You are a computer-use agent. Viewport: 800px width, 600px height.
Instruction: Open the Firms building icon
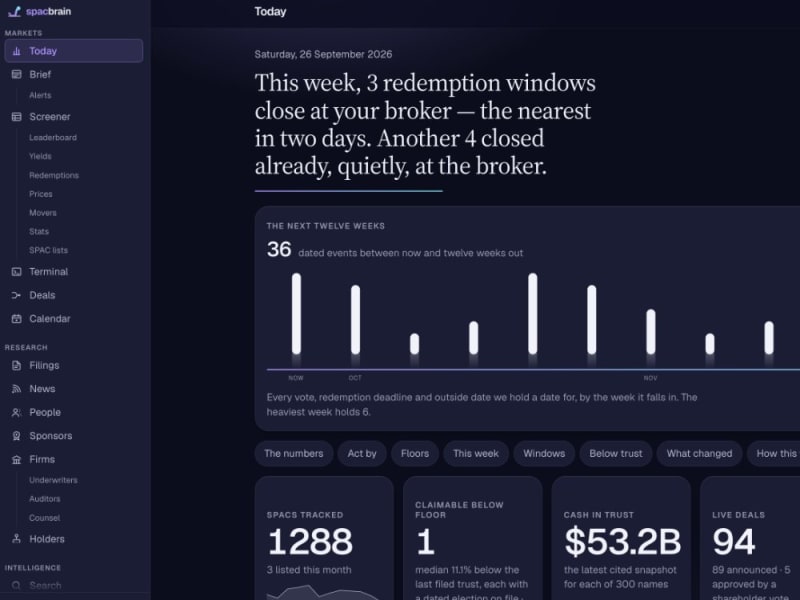click(16, 460)
